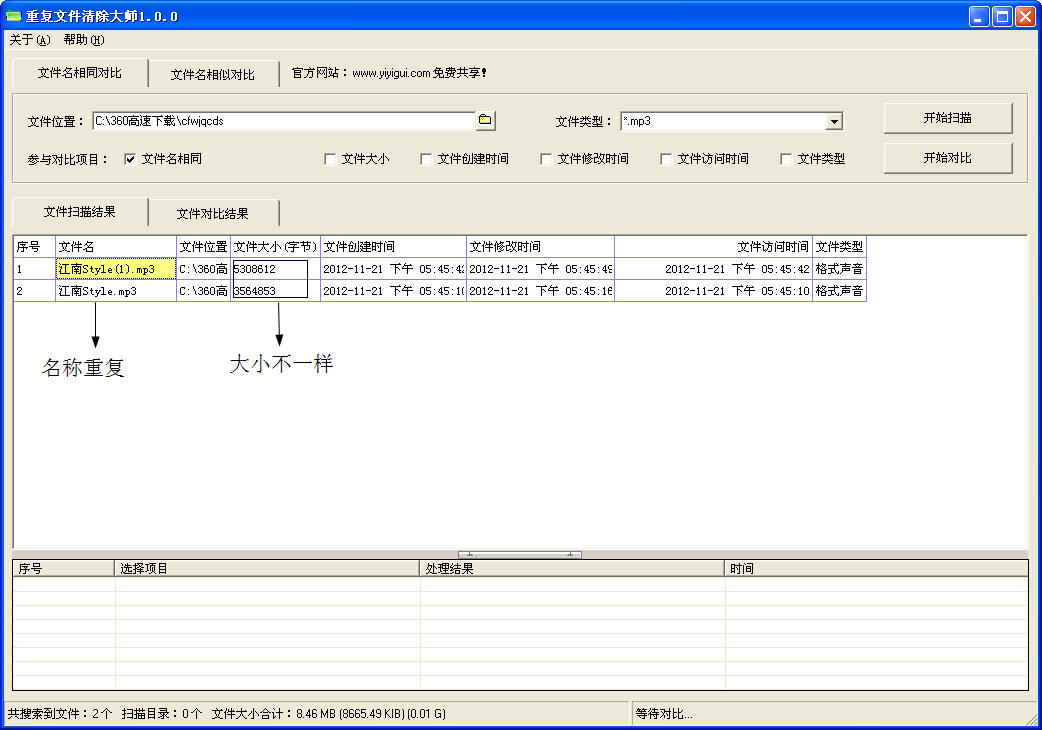Switch to 文件名相似对比 tab
The height and width of the screenshot is (730, 1042).
coord(212,74)
